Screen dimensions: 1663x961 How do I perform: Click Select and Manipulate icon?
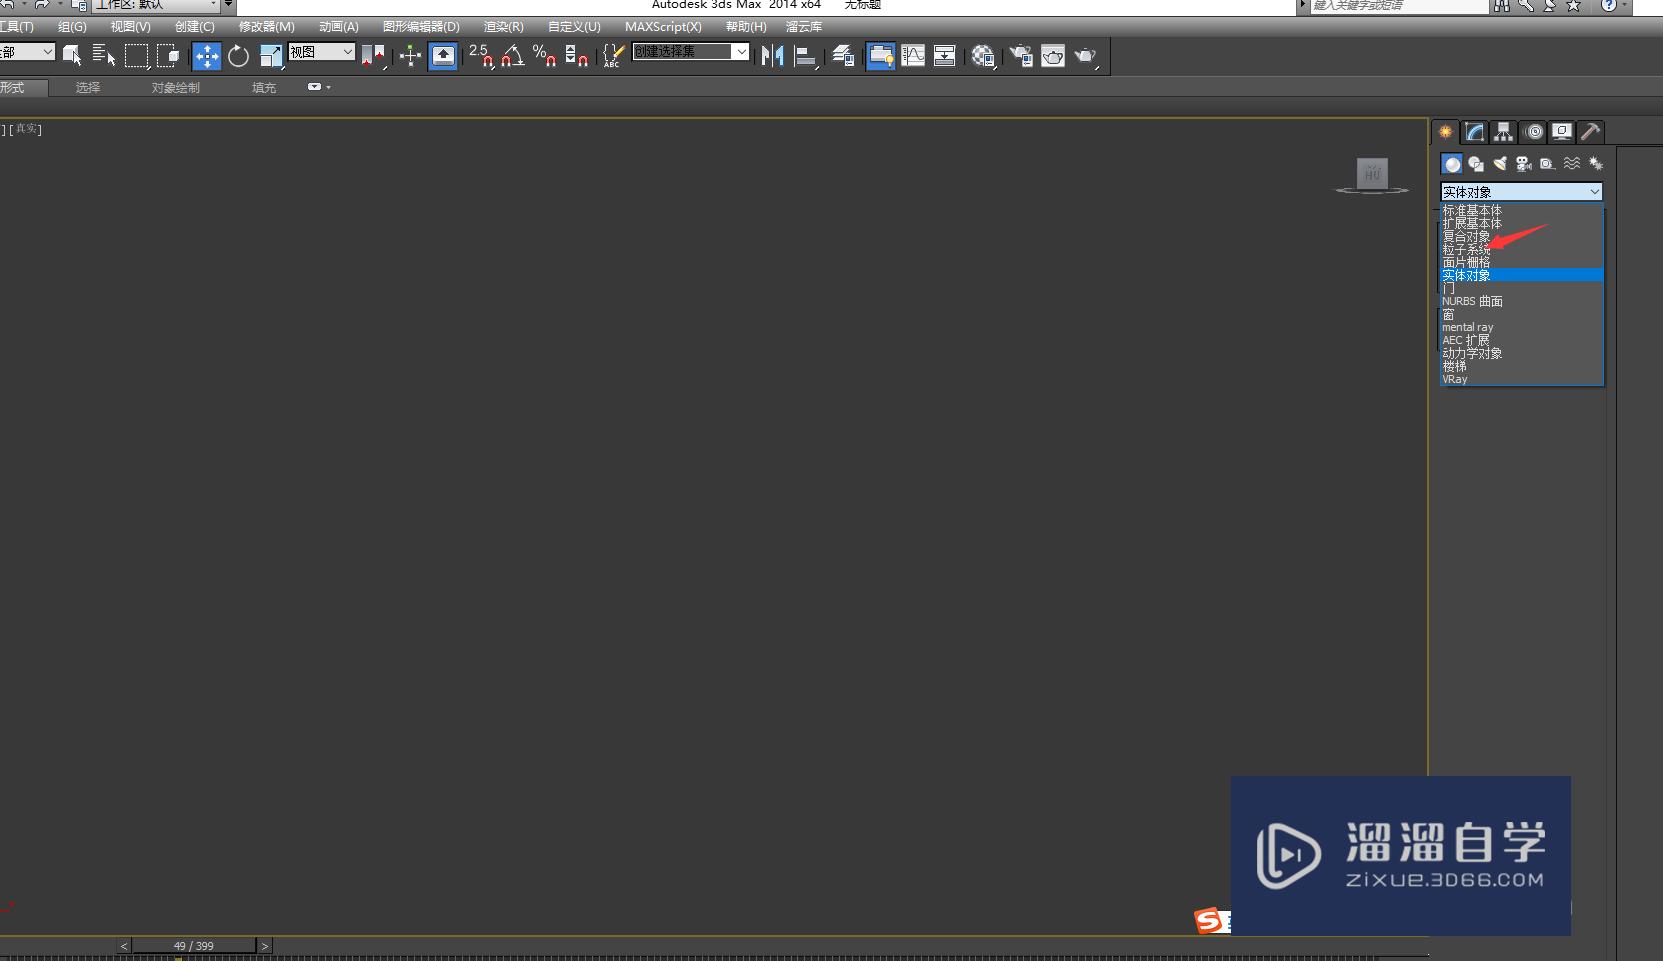410,55
